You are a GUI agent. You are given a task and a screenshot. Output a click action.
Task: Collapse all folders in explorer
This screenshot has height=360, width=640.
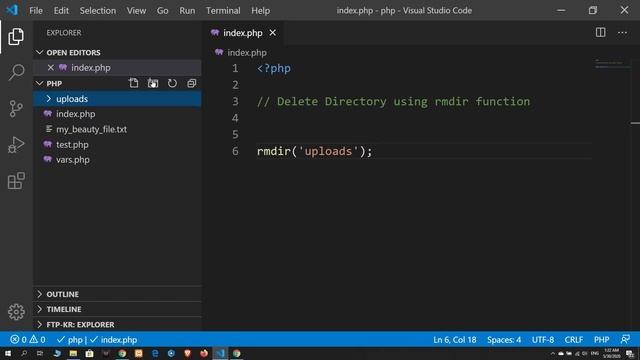point(191,83)
